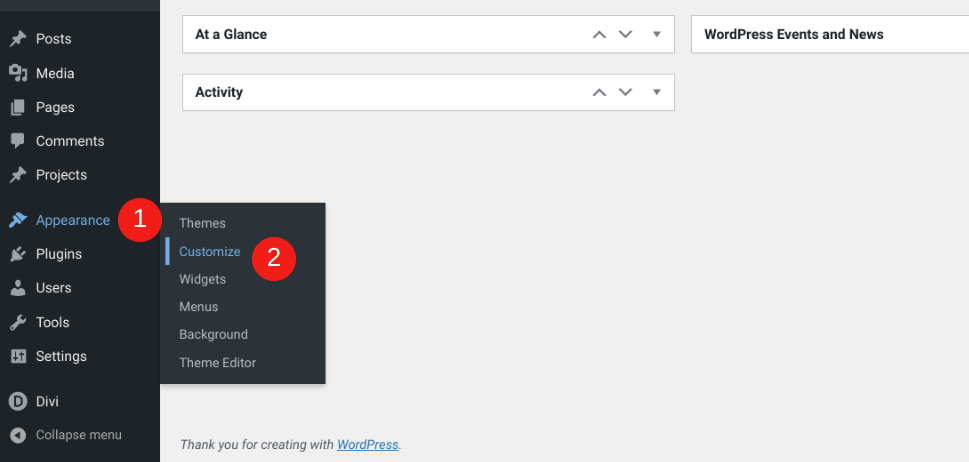Click the Projects pushpin icon
This screenshot has width=969, height=462.
click(x=17, y=175)
